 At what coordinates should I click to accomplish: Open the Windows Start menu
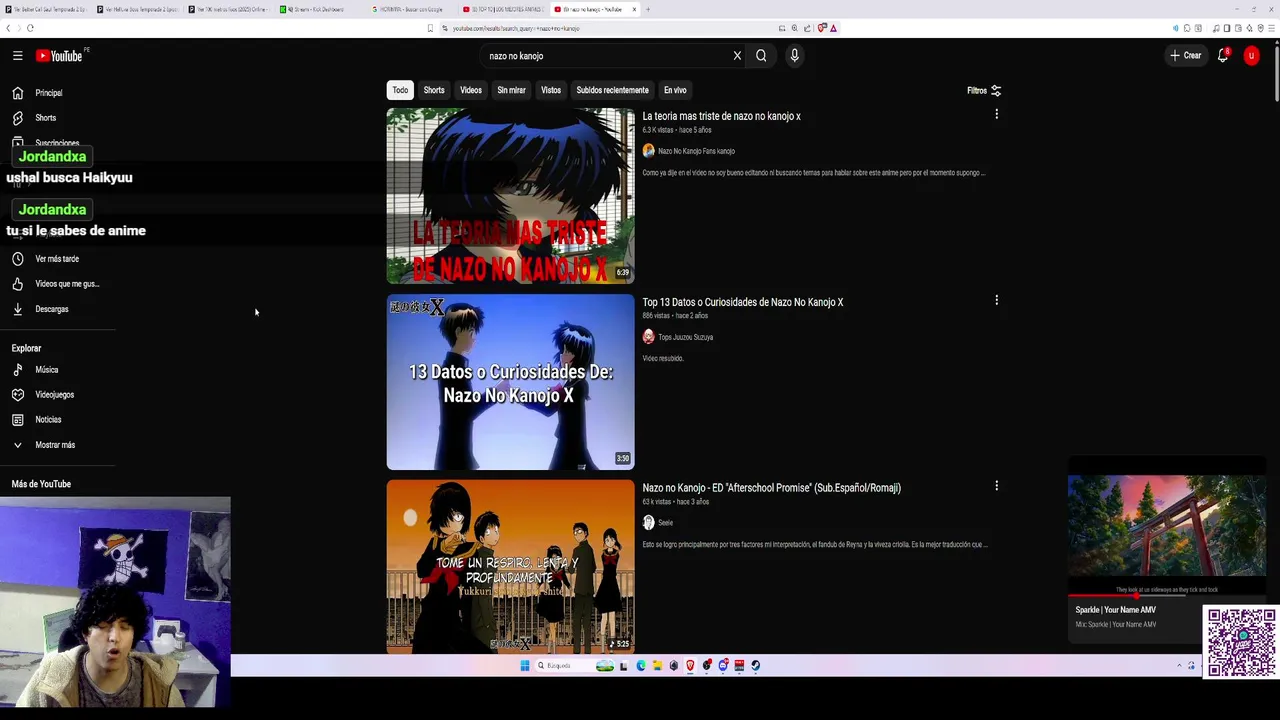click(x=524, y=666)
